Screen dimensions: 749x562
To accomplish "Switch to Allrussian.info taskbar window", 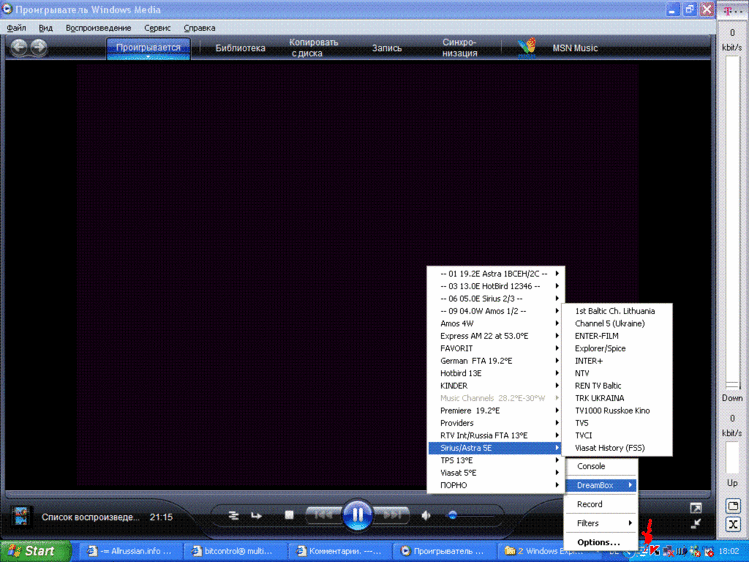I will [x=129, y=551].
